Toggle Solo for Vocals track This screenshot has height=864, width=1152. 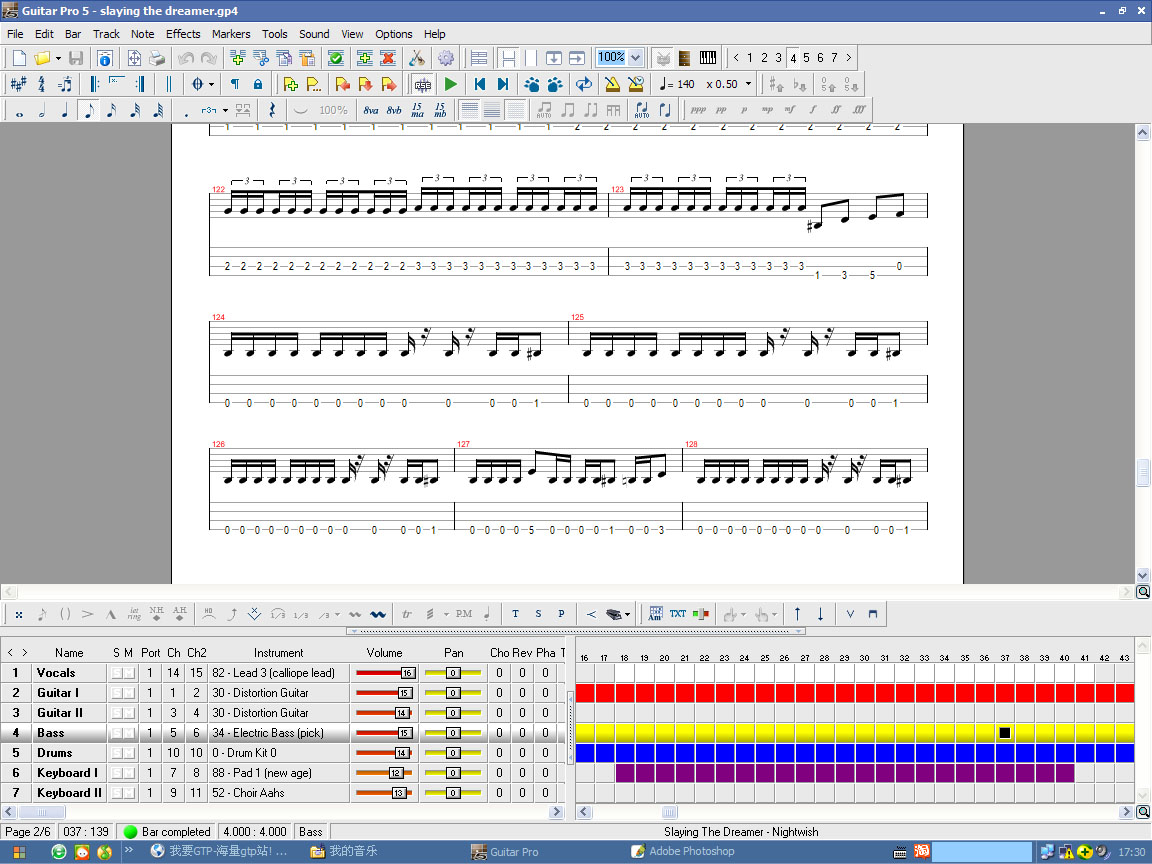pos(116,673)
